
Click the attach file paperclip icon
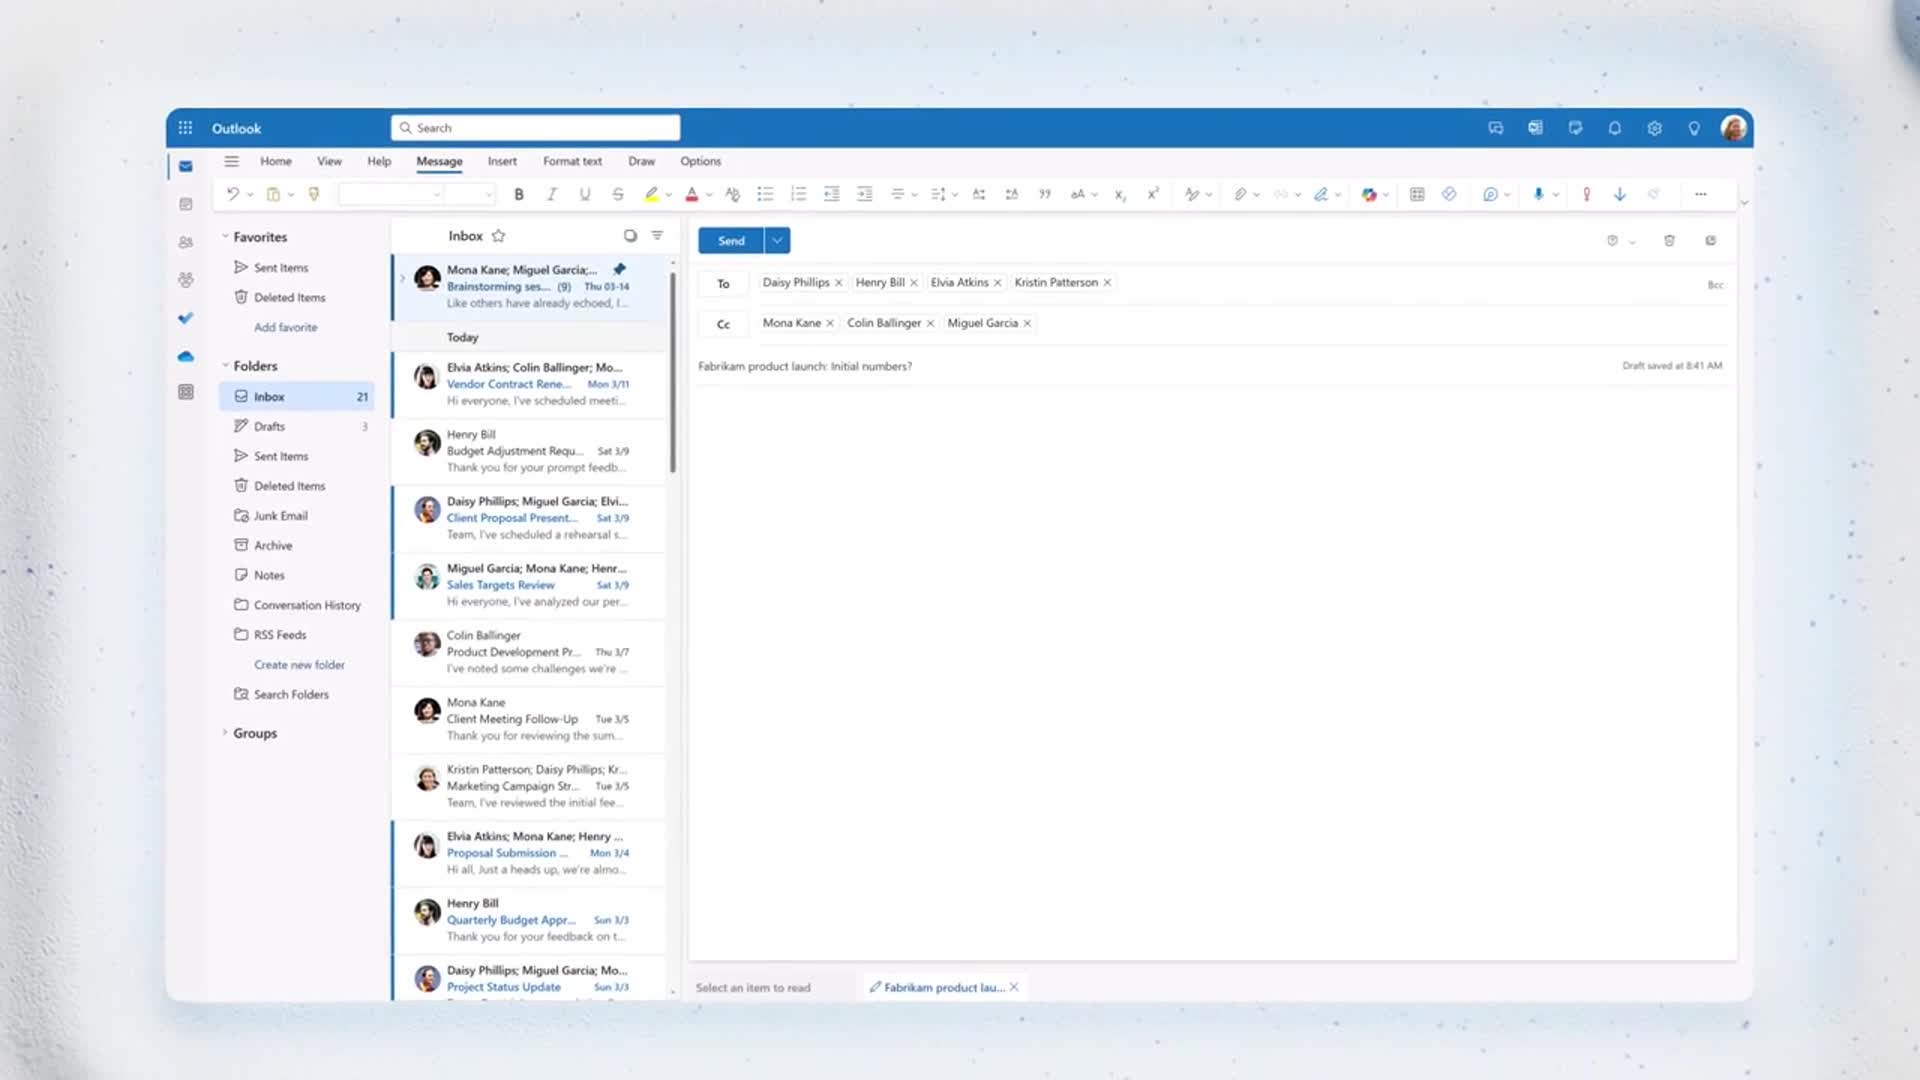point(1240,195)
